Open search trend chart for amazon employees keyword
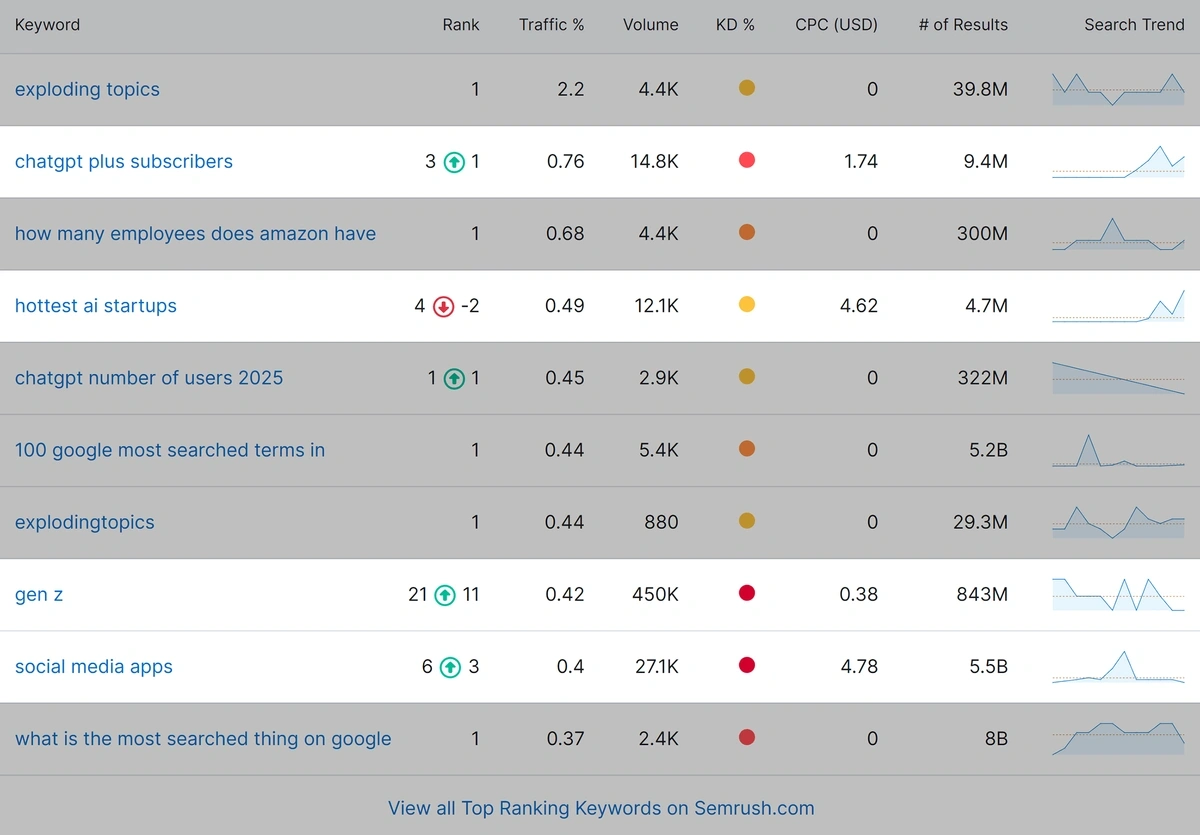This screenshot has height=835, width=1200. coord(1118,234)
